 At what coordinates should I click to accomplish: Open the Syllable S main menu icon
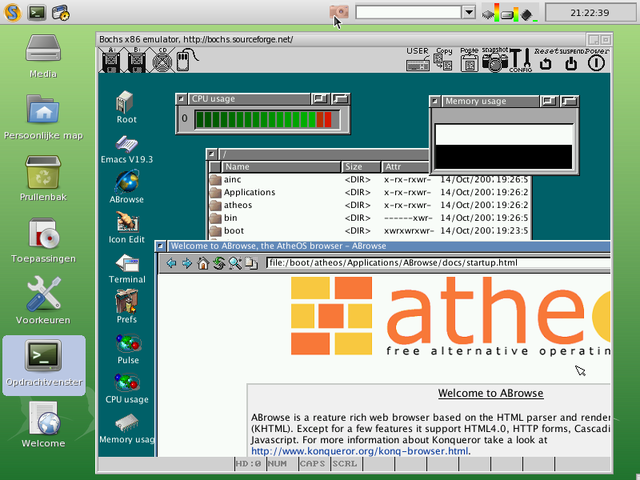12,12
